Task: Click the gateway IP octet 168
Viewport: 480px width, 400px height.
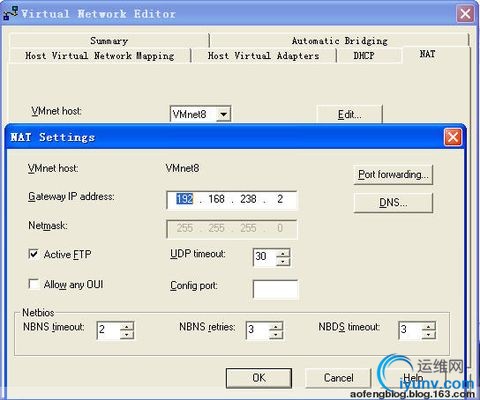Action: 216,199
